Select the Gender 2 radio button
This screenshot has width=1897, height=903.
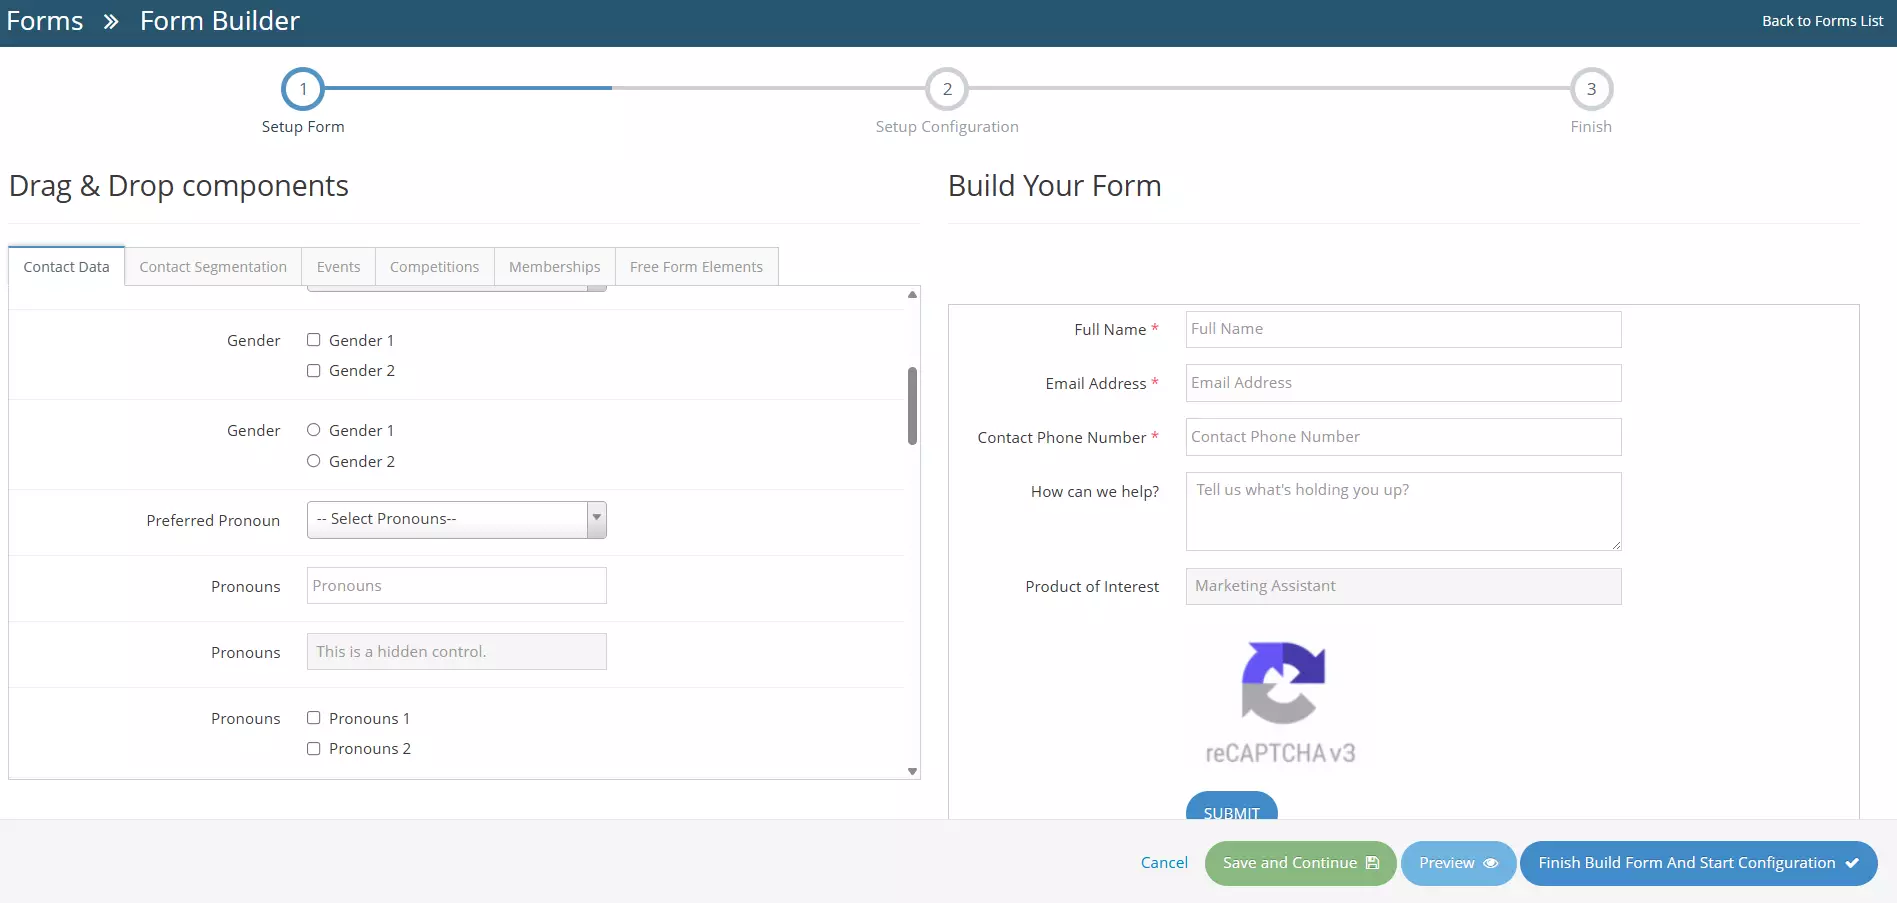[x=313, y=461]
